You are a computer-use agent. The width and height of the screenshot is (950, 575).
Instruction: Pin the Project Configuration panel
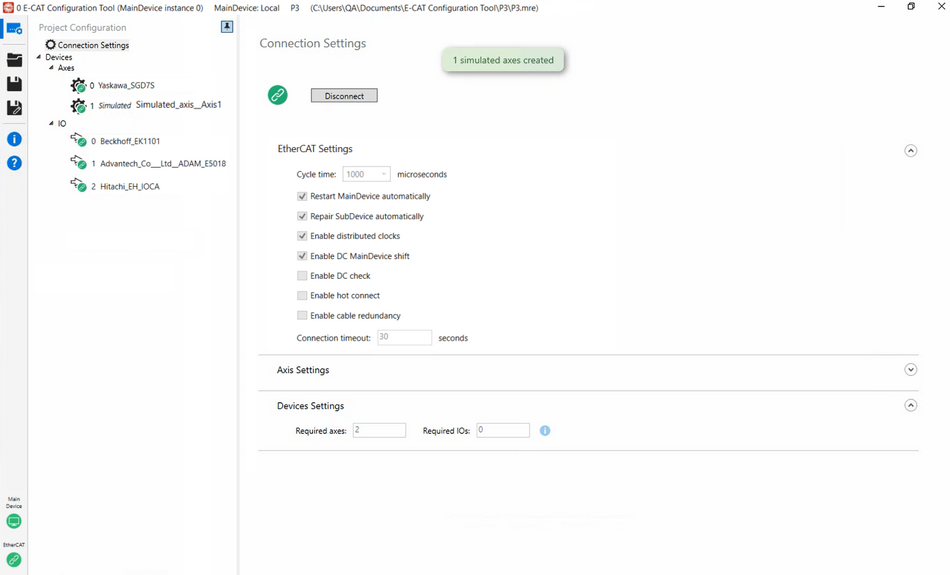(x=227, y=27)
